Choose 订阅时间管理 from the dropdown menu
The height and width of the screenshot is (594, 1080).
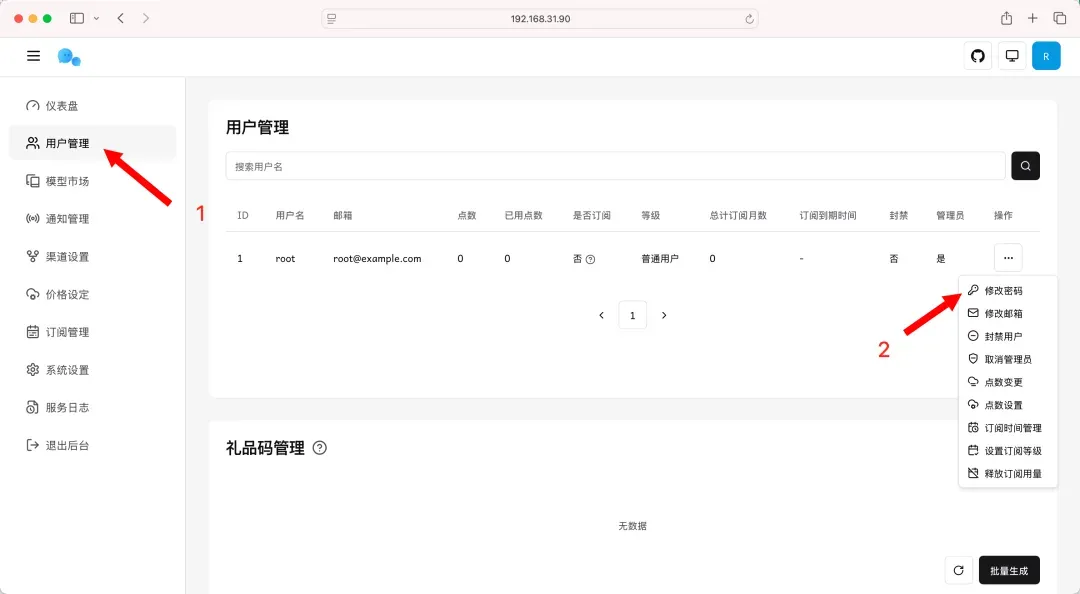pyautogui.click(x=1008, y=428)
